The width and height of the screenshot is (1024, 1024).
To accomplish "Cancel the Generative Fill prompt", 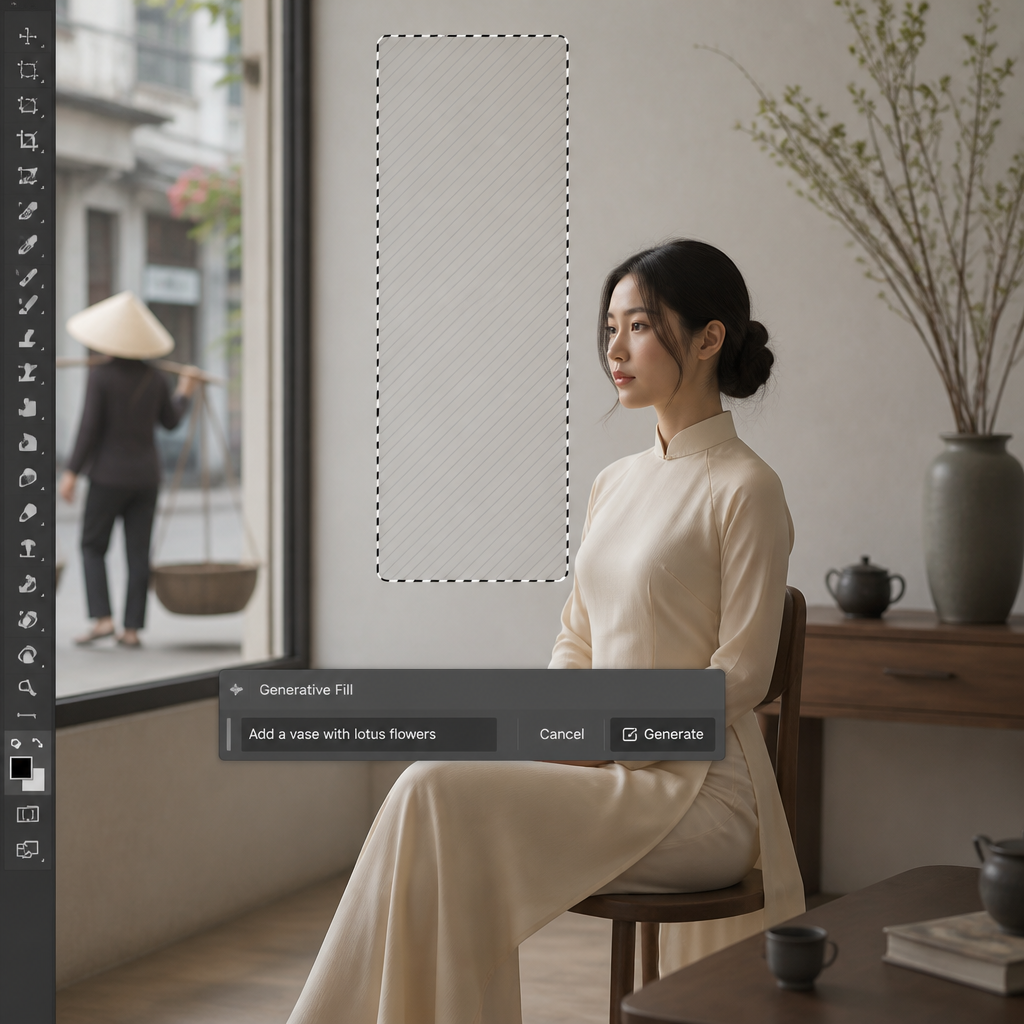I will pos(562,734).
